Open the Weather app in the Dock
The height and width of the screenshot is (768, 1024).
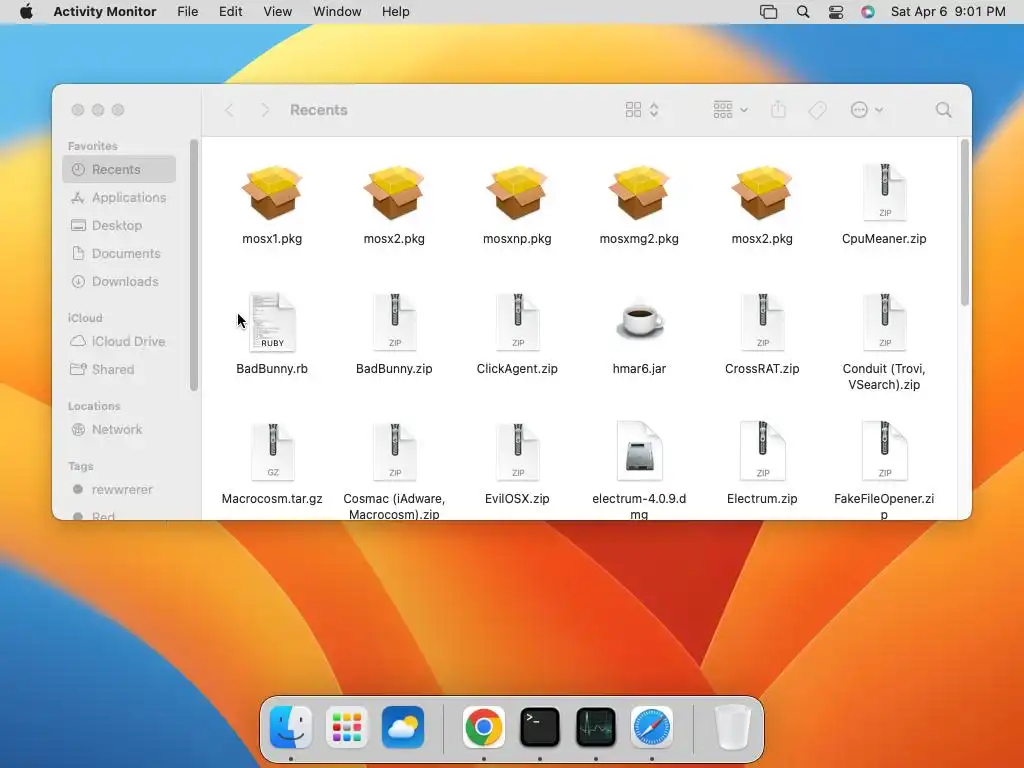(403, 727)
